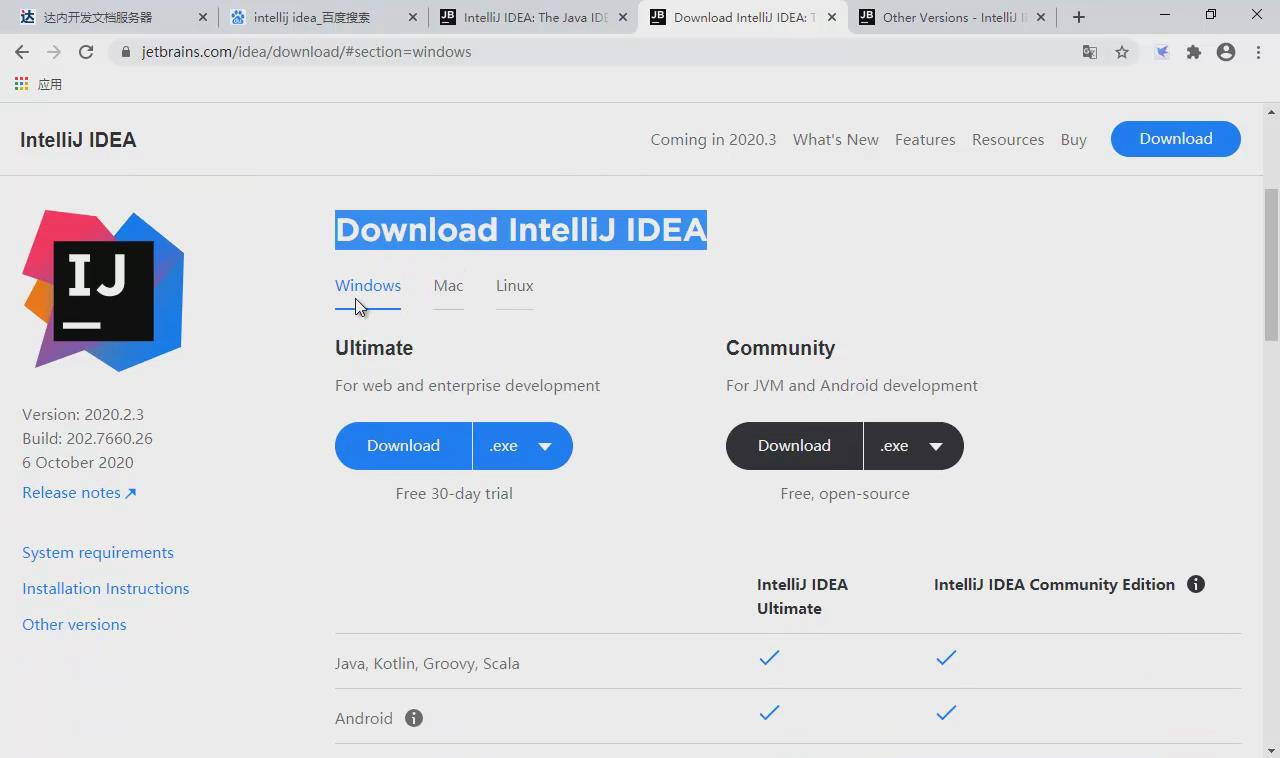Screen dimensions: 1280x758
Task: Open the What's New page
Action: coord(836,140)
